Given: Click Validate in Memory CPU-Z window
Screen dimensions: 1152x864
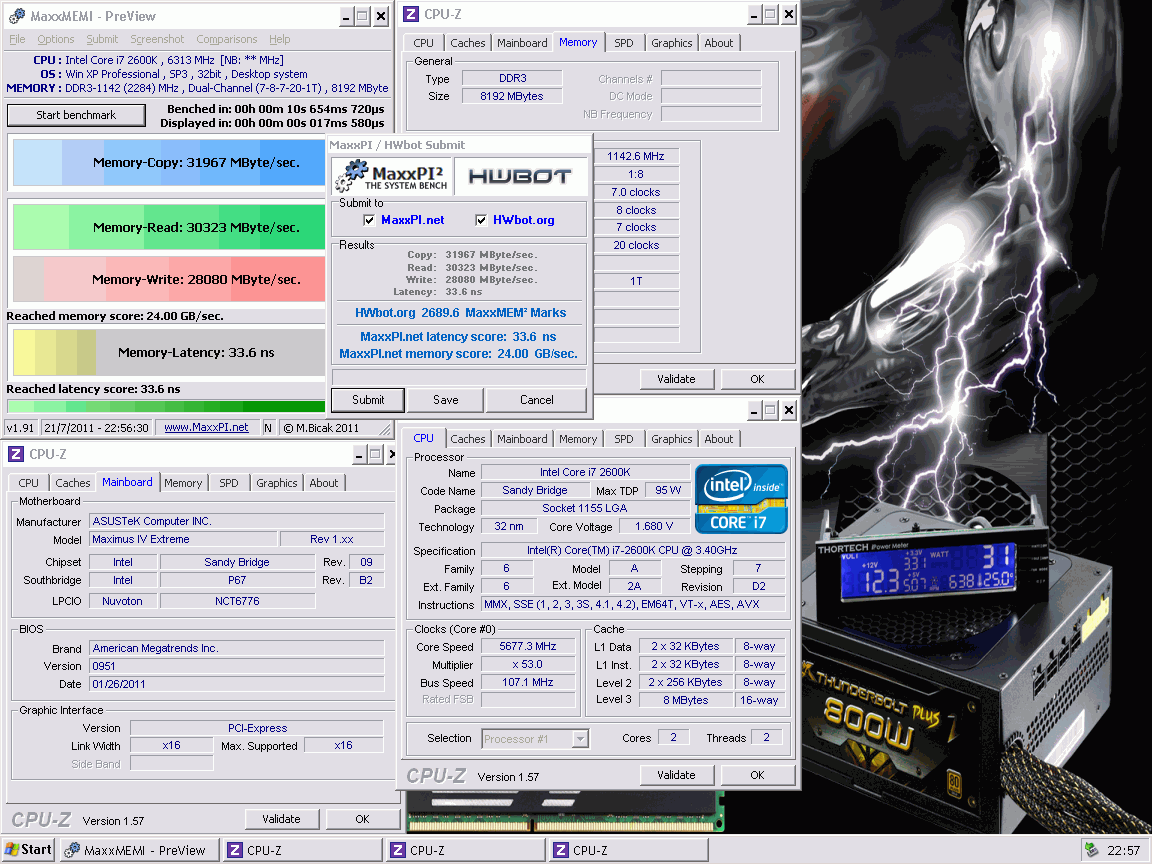Looking at the screenshot, I should pyautogui.click(x=676, y=379).
